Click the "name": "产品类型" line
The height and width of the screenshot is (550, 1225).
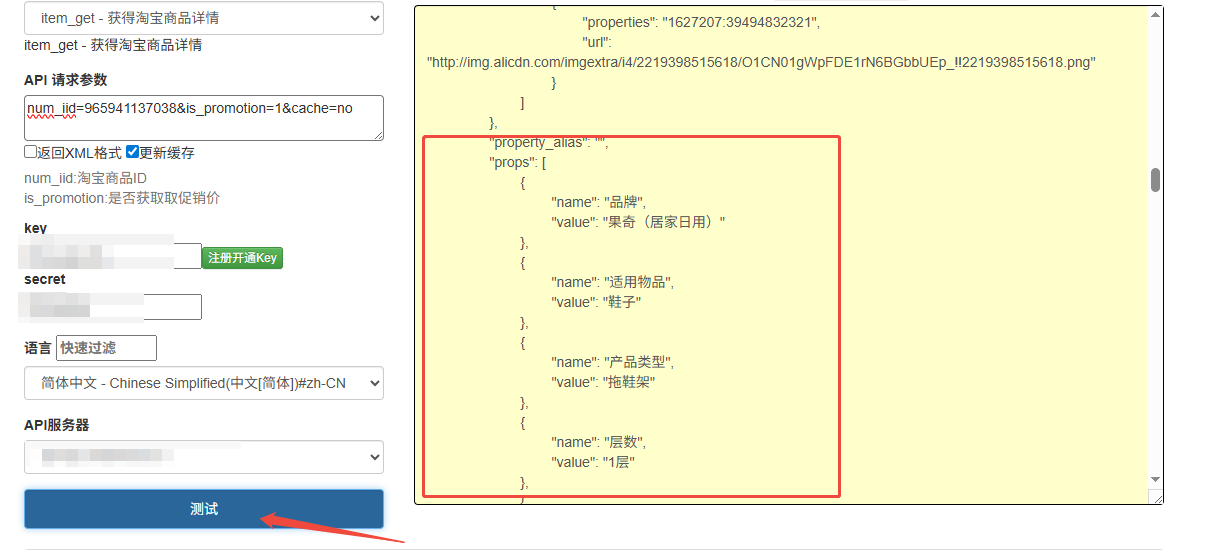[x=613, y=362]
